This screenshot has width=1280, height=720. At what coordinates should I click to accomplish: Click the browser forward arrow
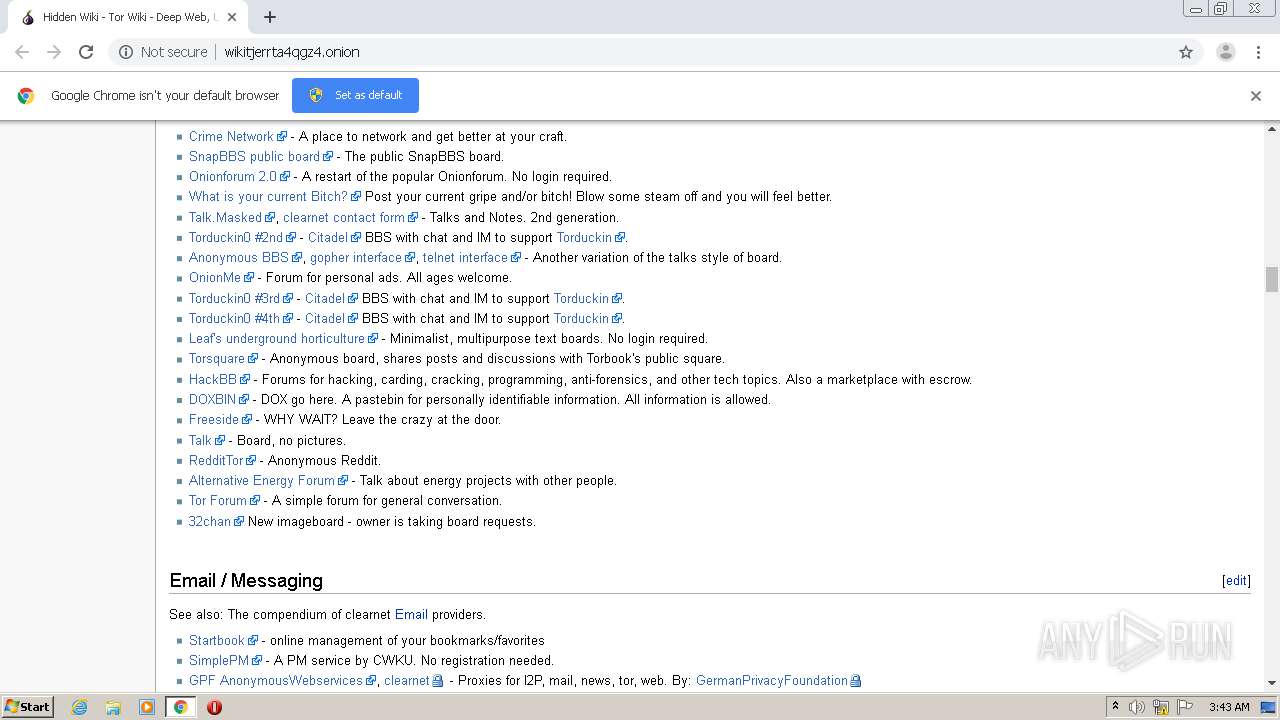54,52
